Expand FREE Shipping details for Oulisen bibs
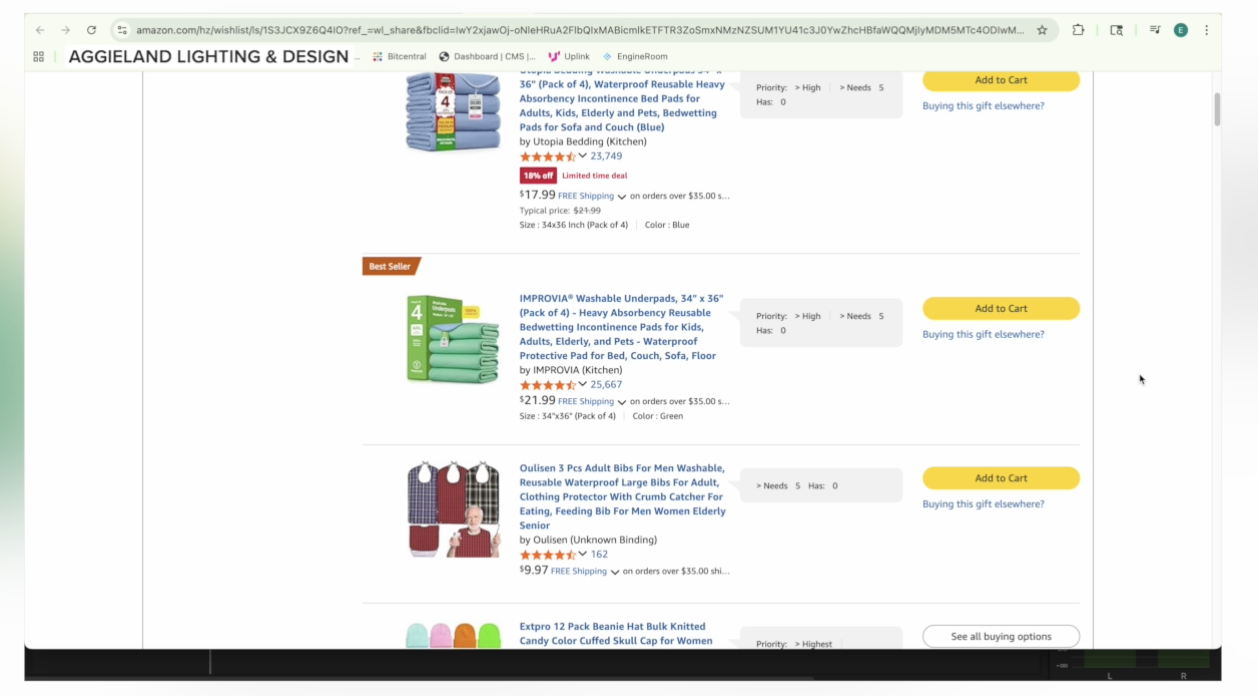 [x=615, y=572]
